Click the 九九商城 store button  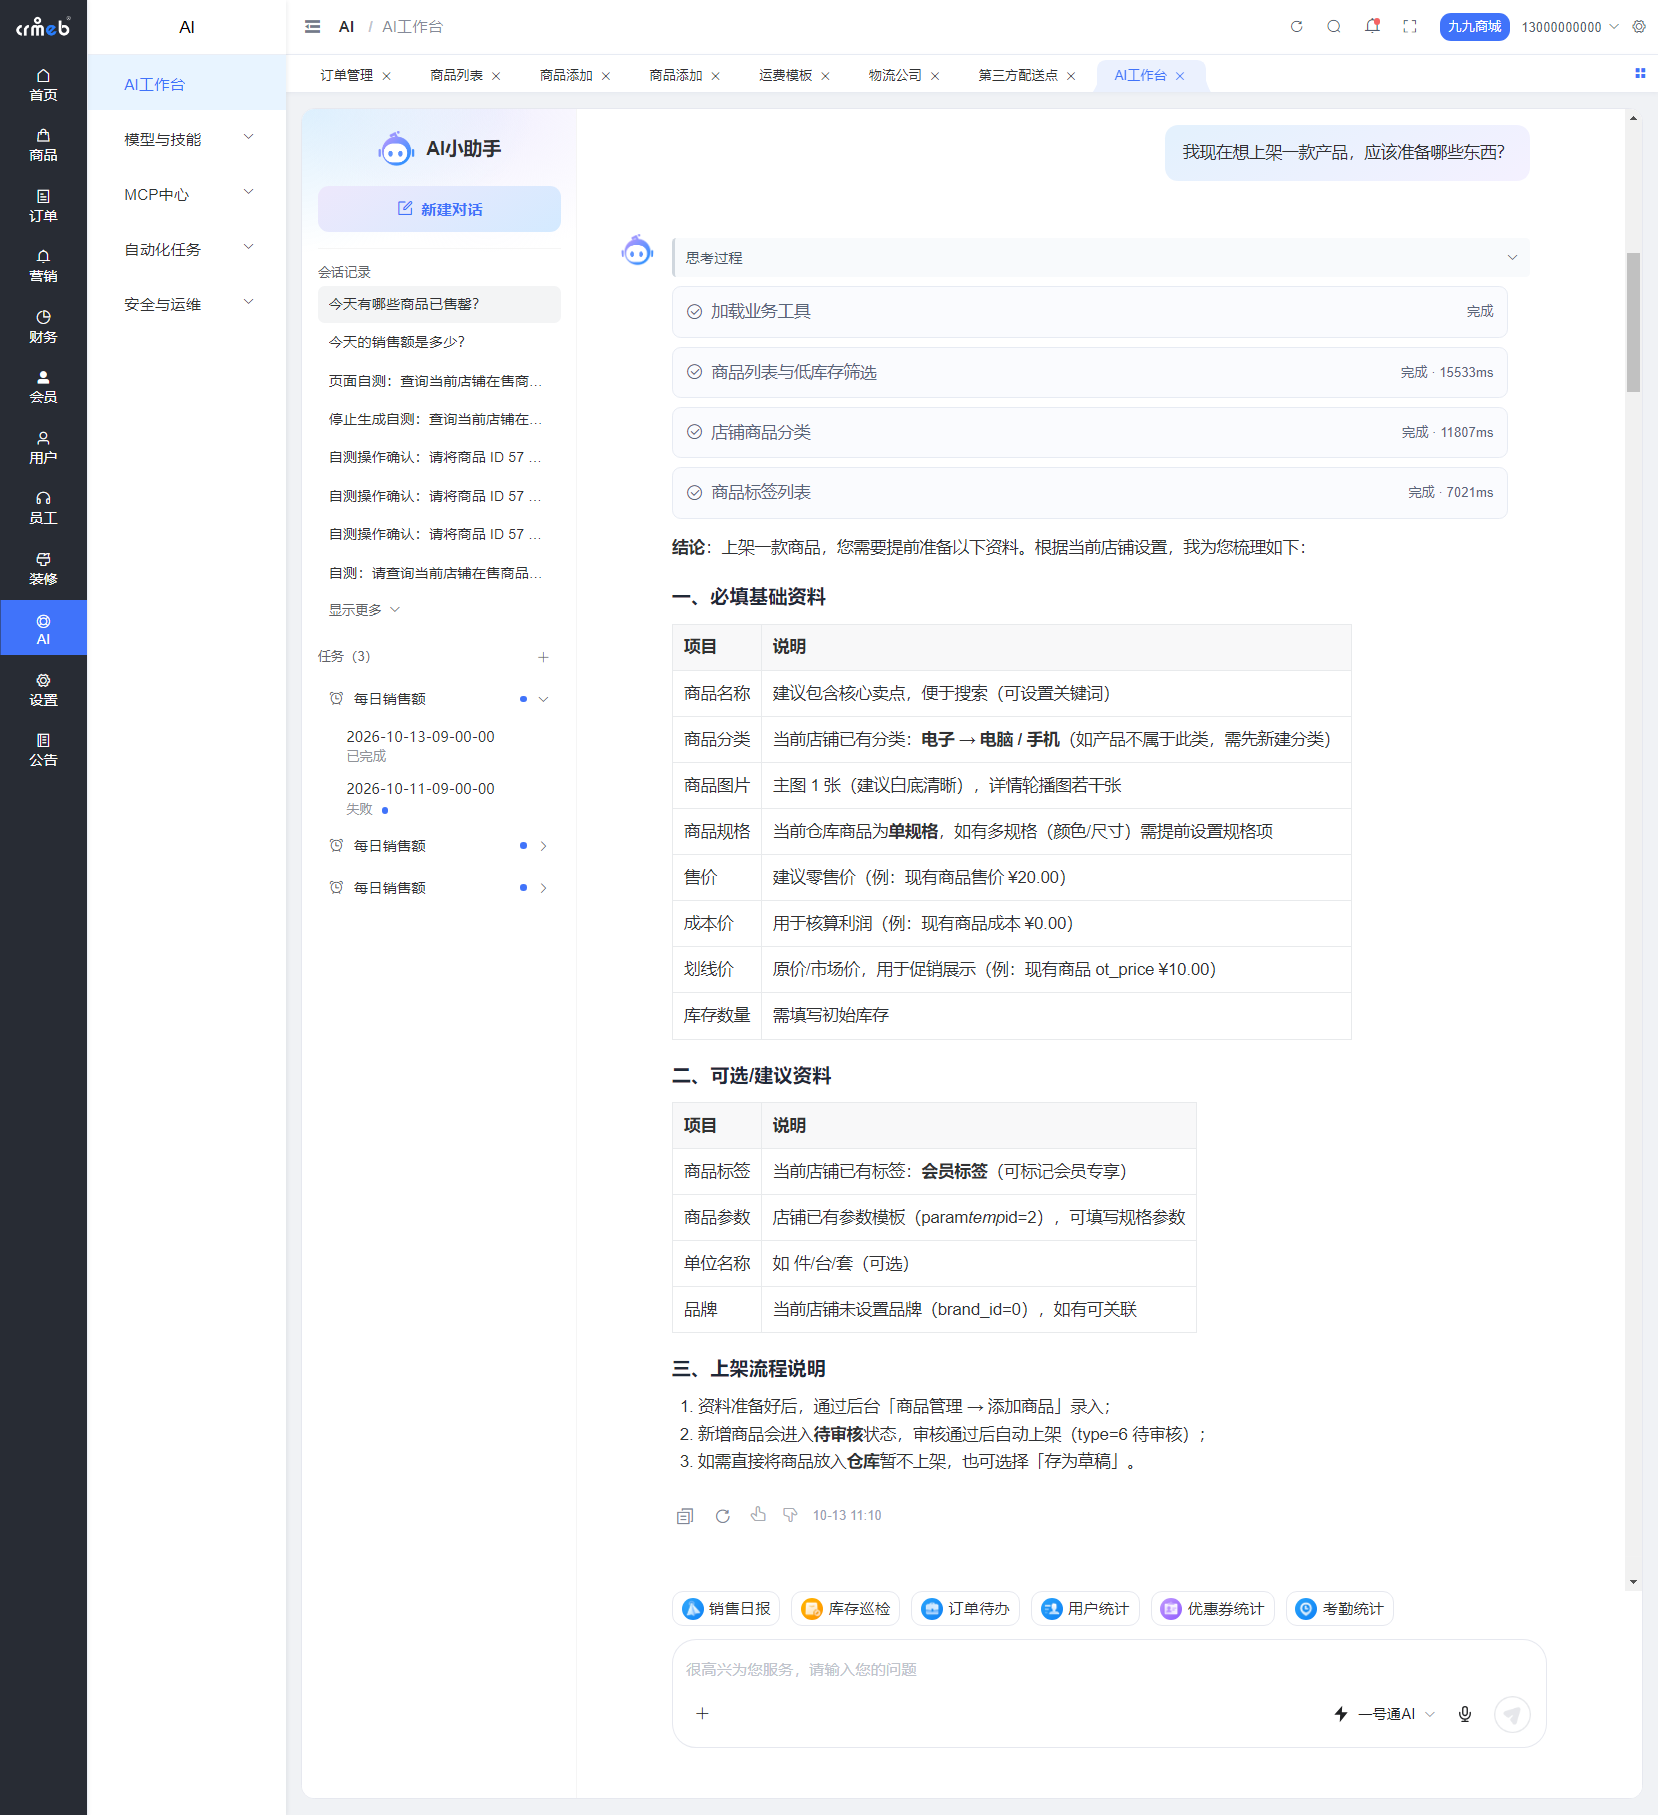(x=1474, y=27)
